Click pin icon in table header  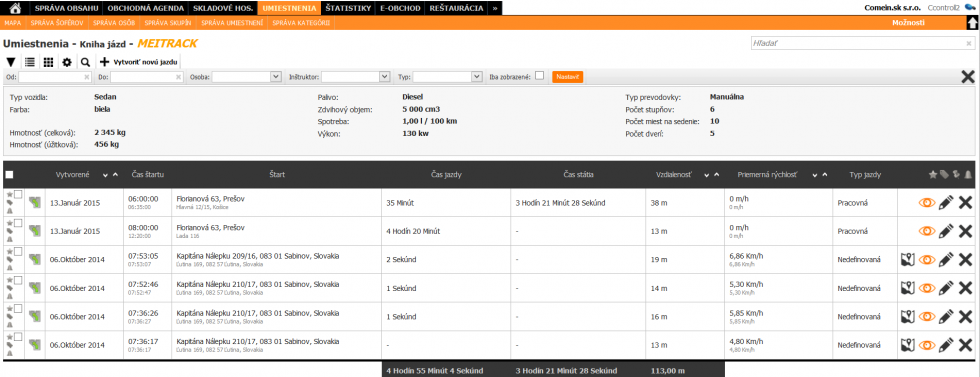tap(956, 175)
